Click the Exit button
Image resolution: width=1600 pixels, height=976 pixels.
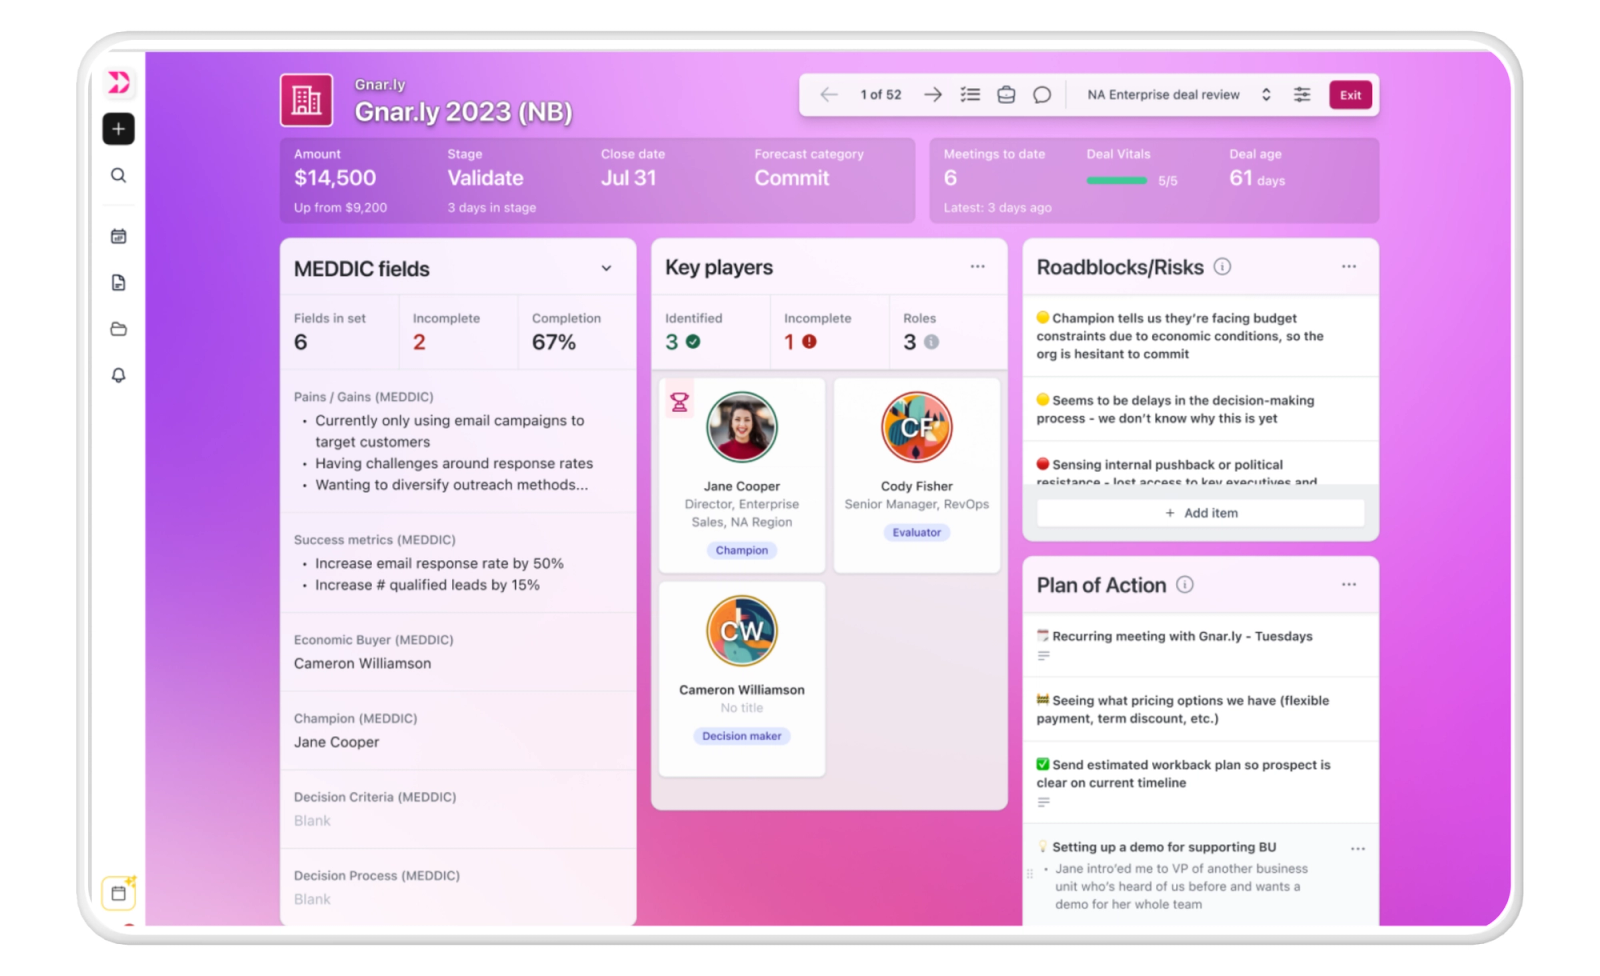tap(1350, 95)
